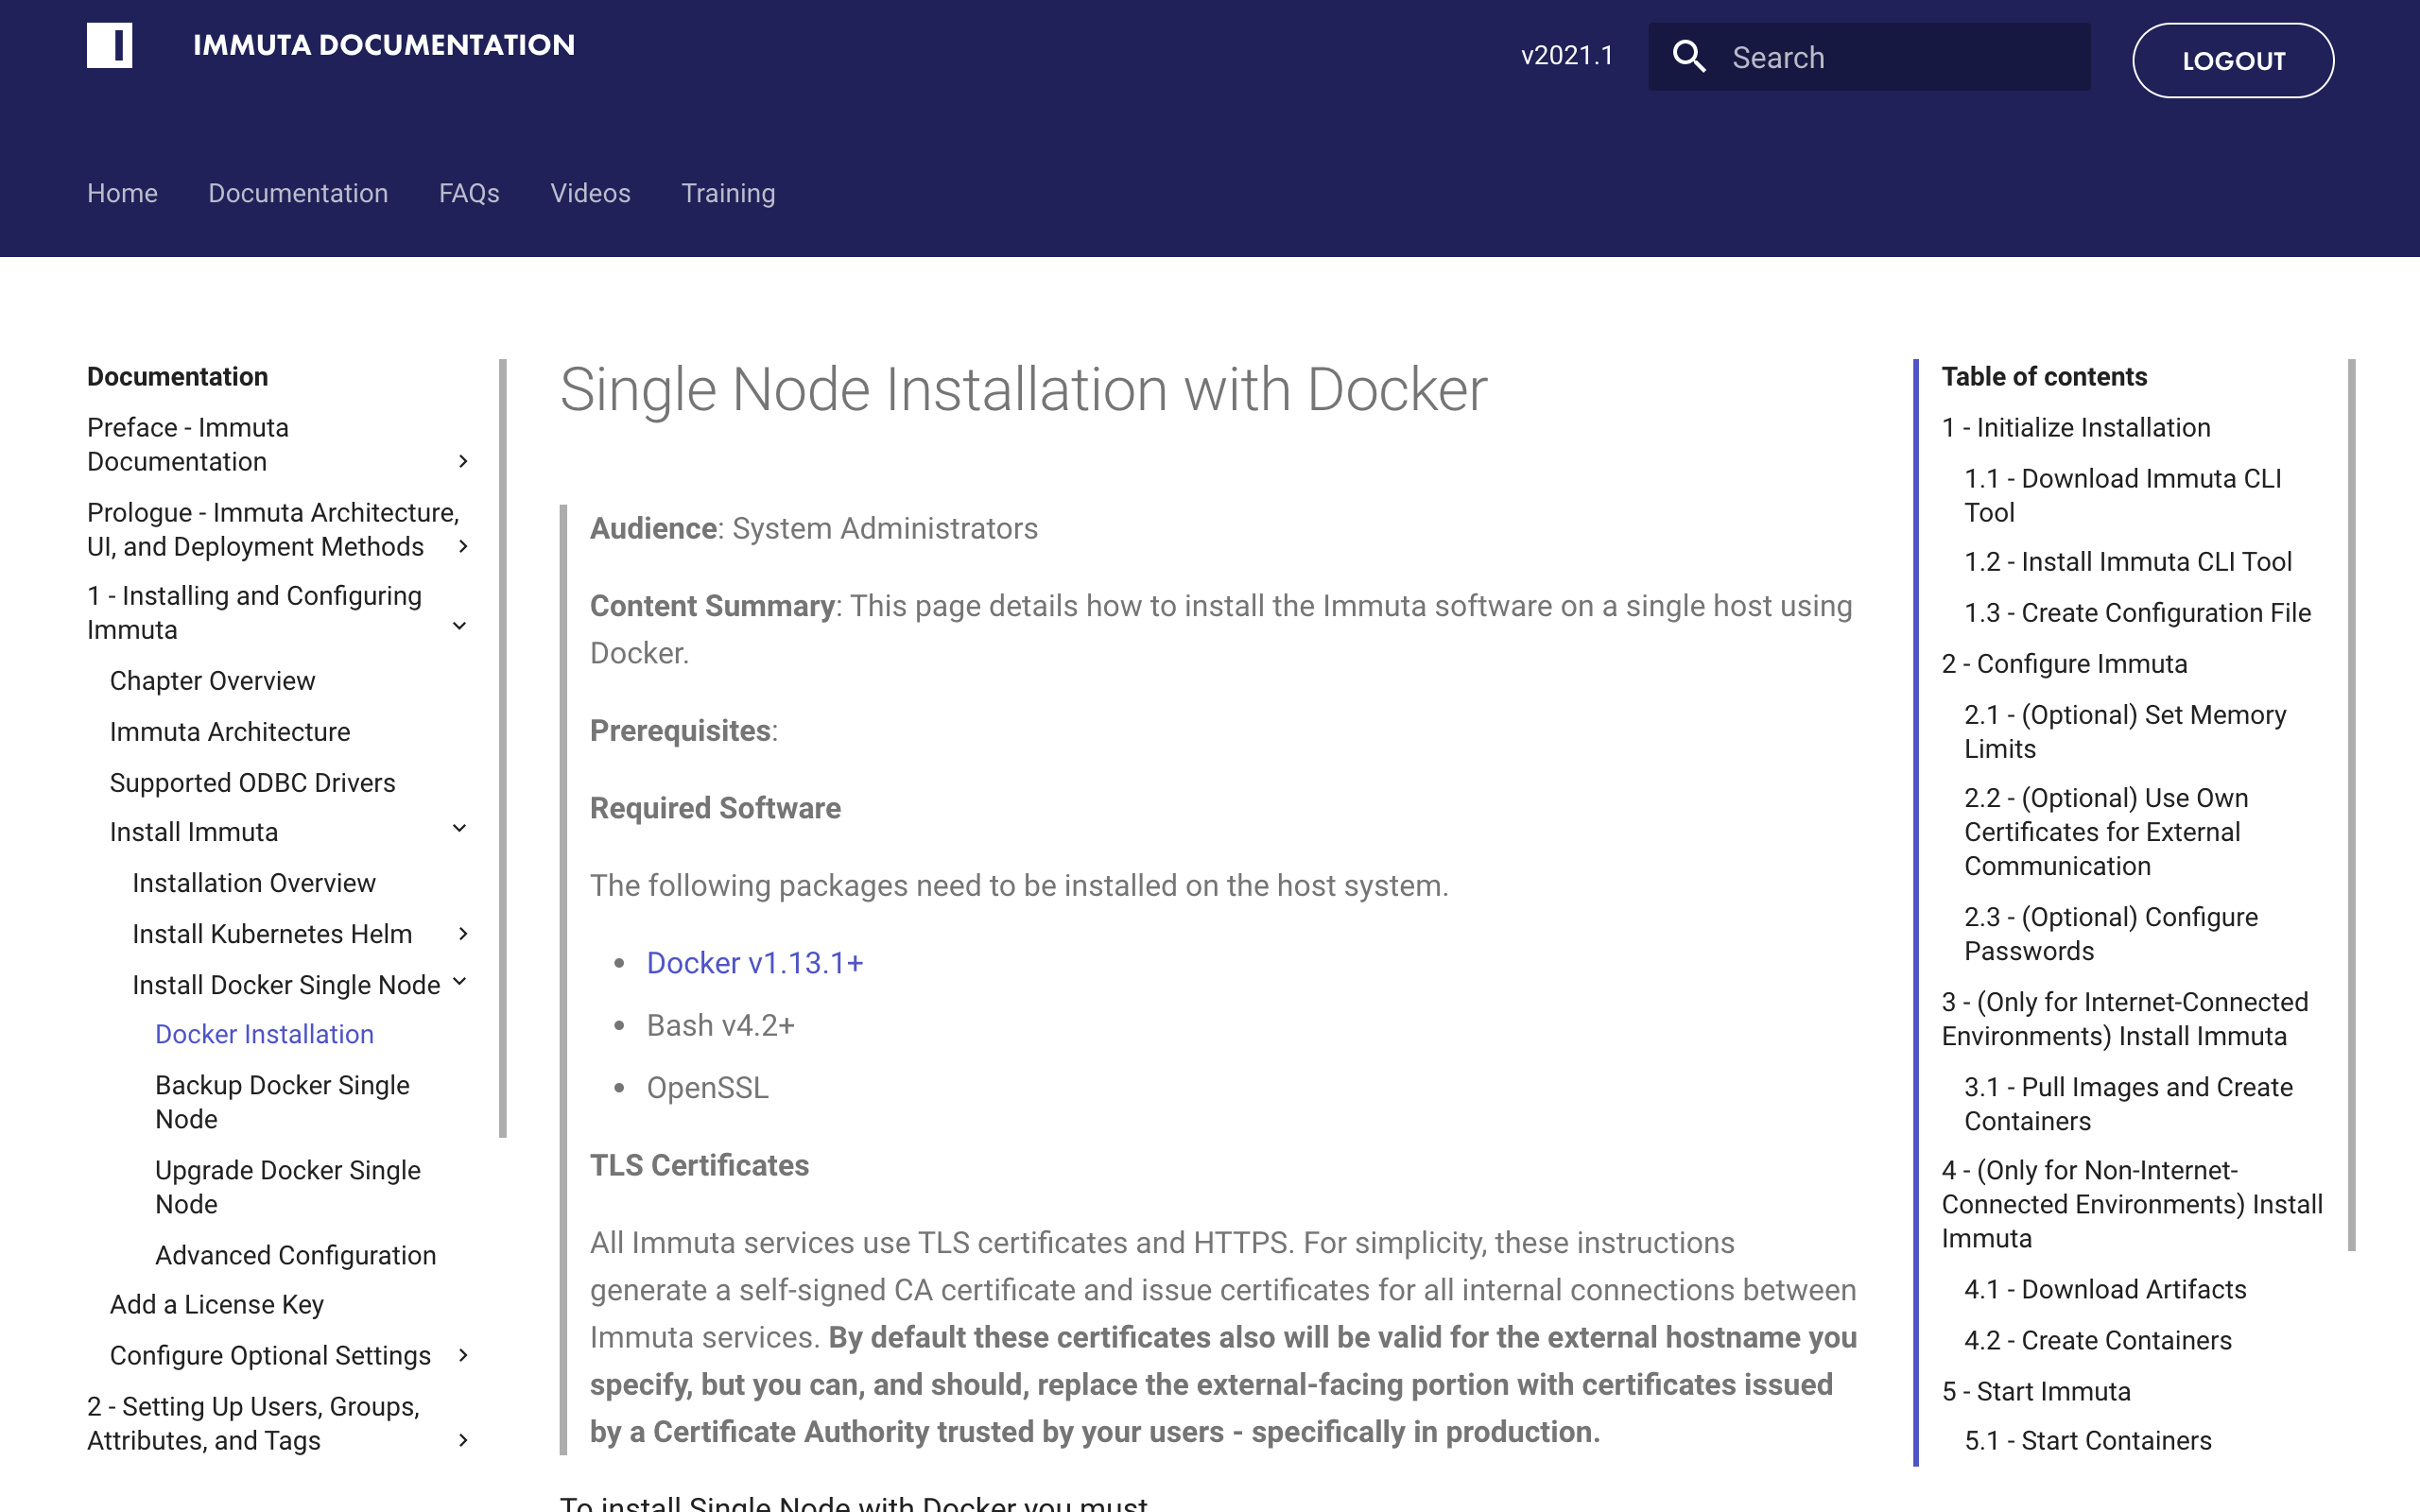Click the 'OpenSSL' list item
The height and width of the screenshot is (1512, 2420).
[707, 1088]
